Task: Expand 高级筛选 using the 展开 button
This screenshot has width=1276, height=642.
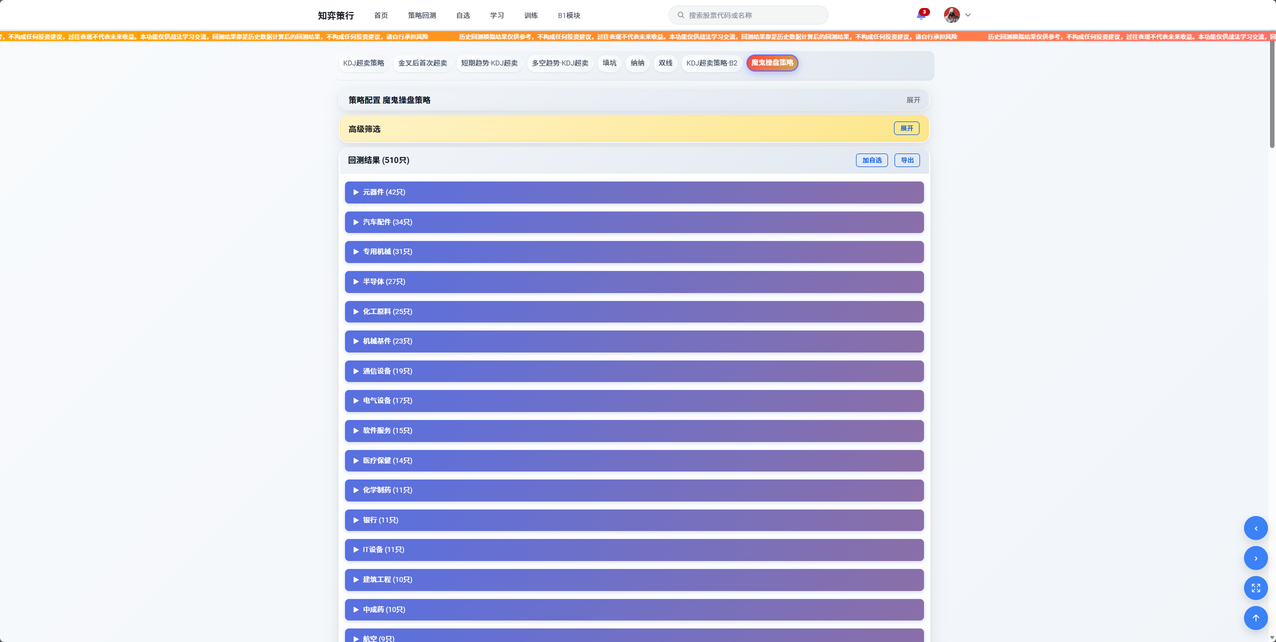Action: pos(906,128)
